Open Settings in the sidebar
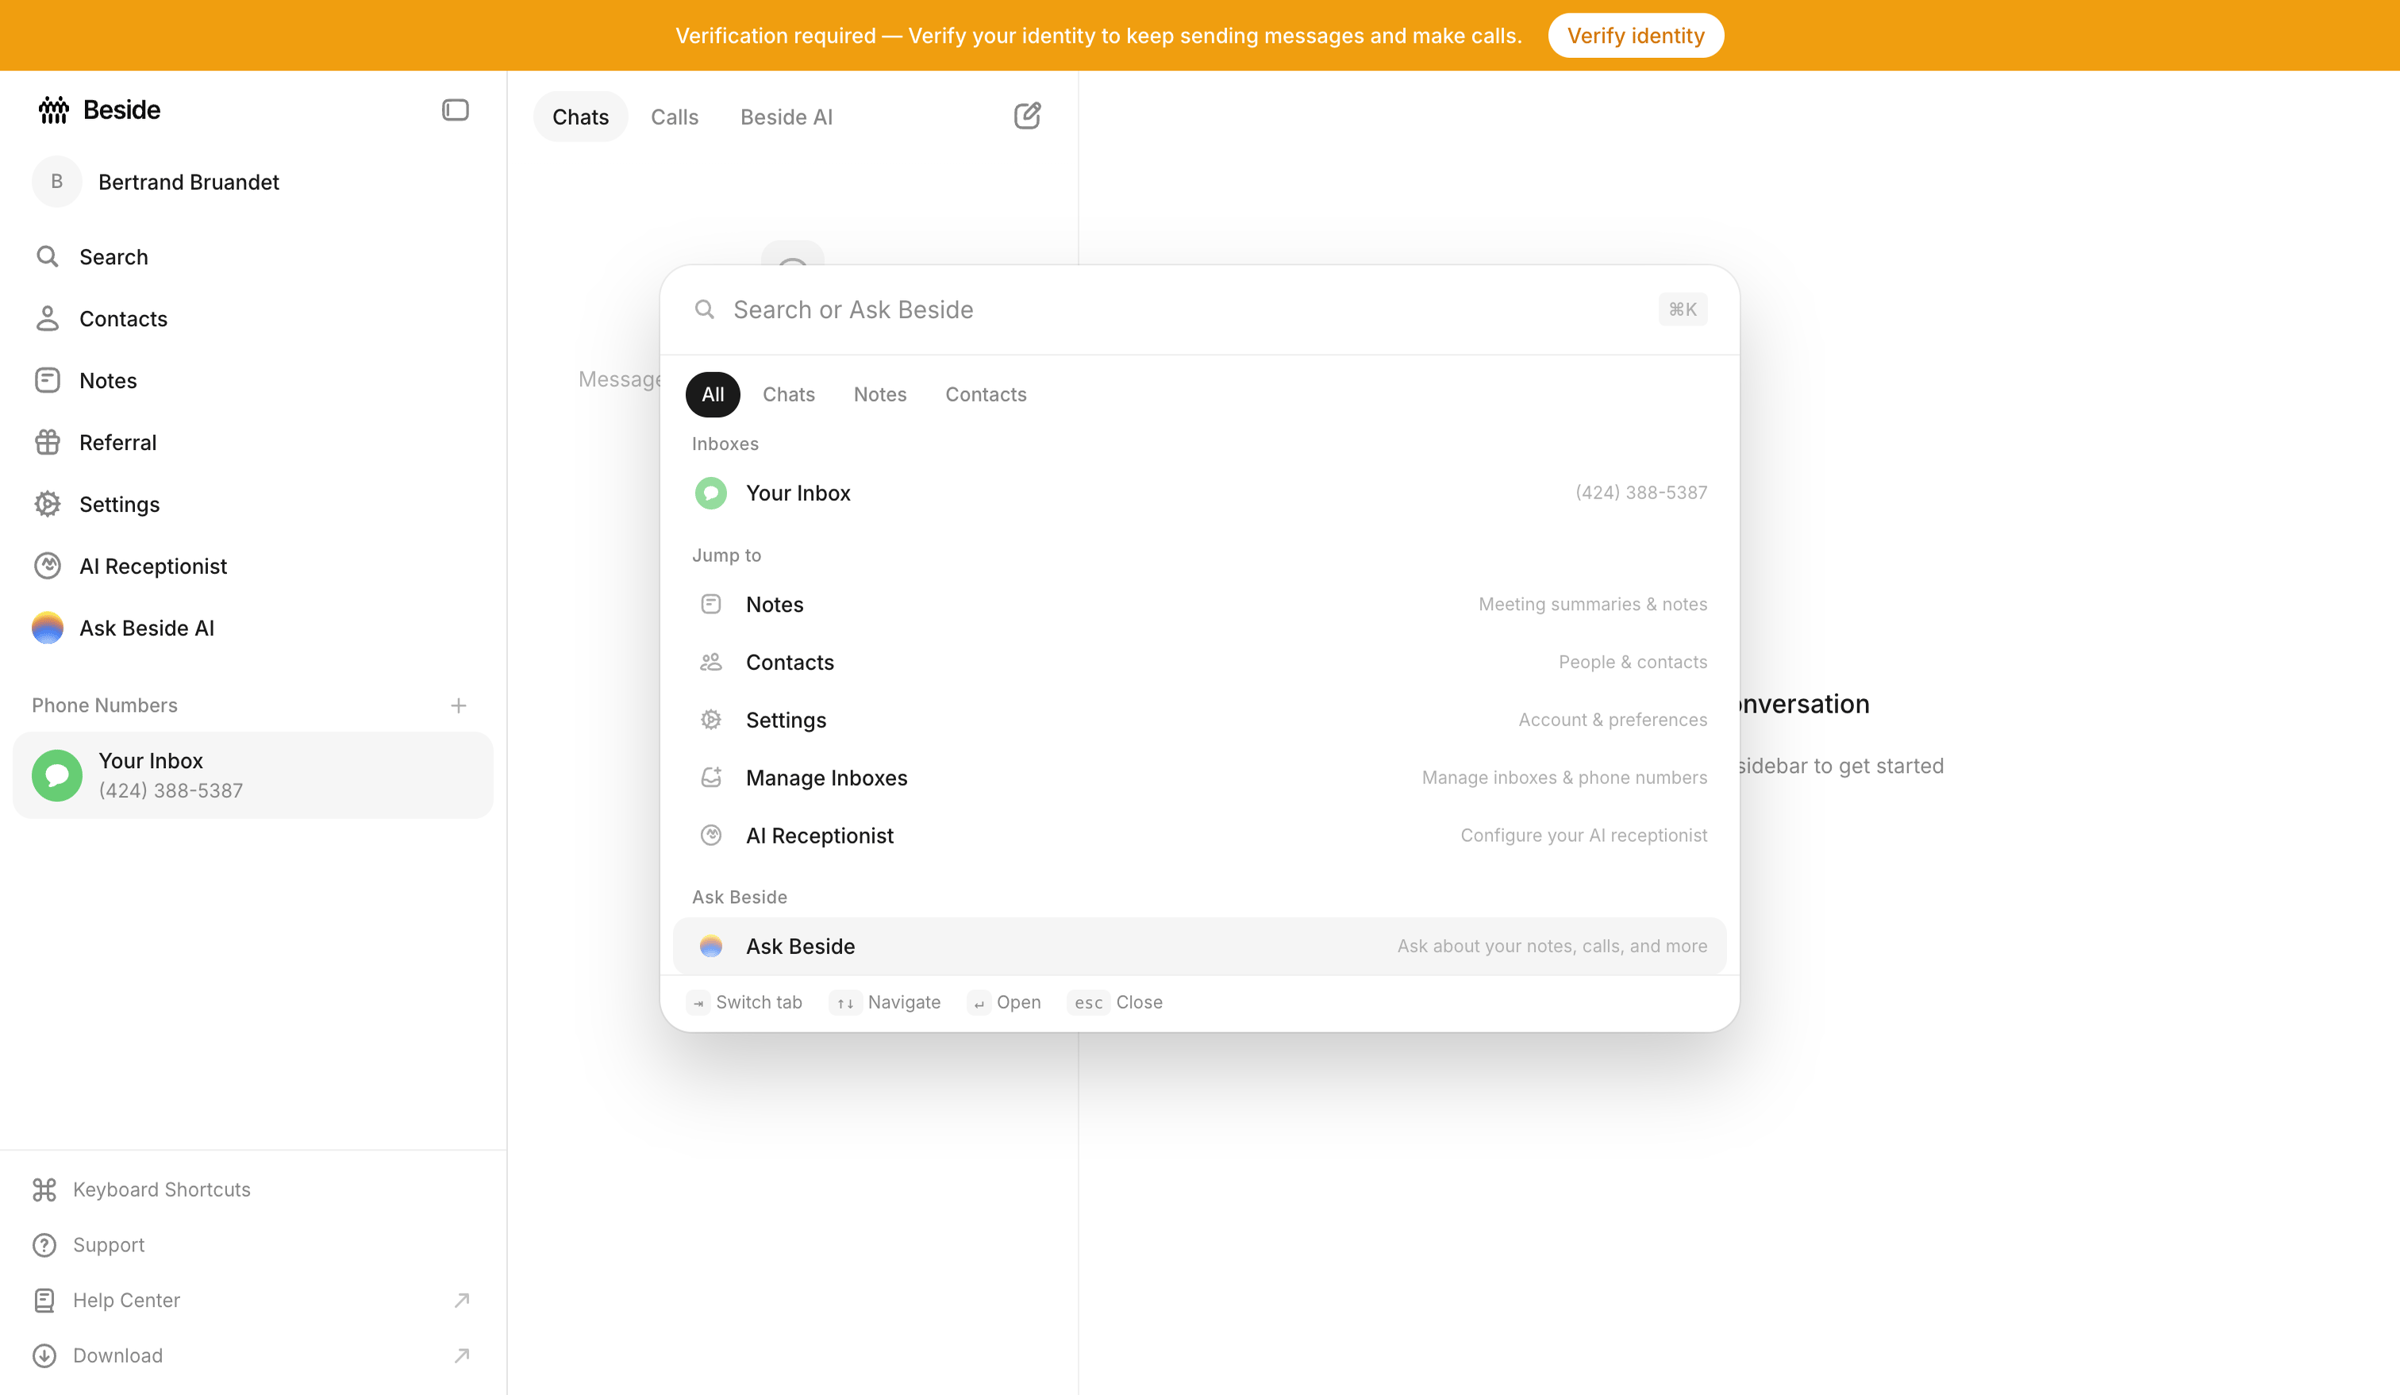The height and width of the screenshot is (1395, 2400). click(253, 505)
